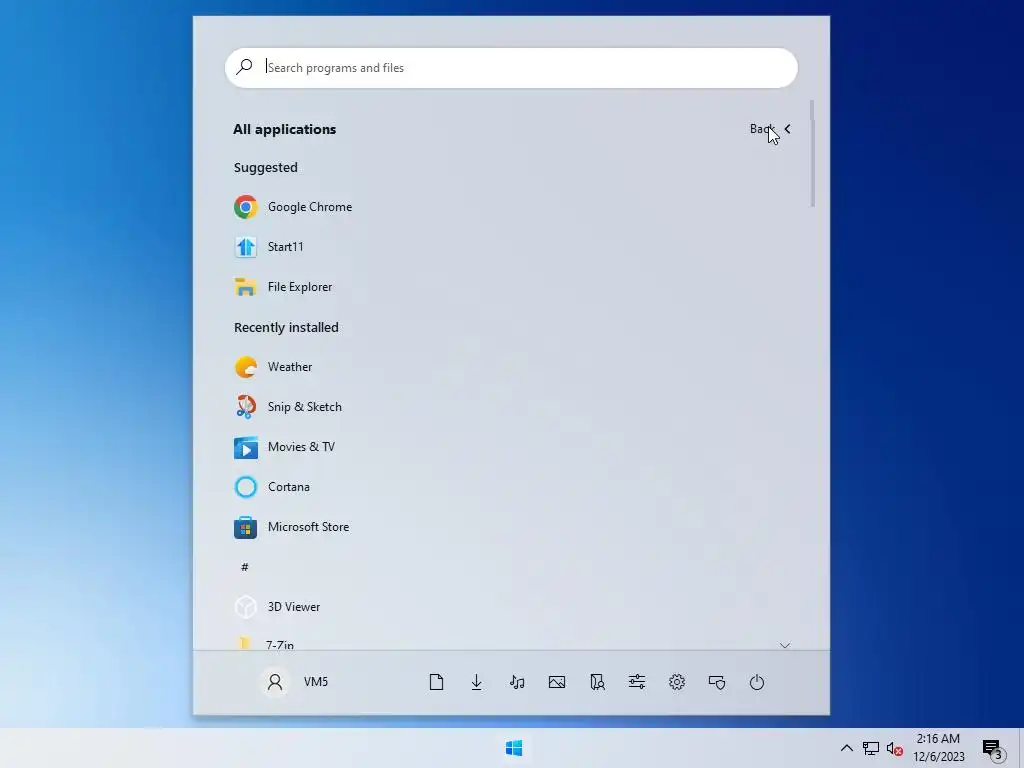This screenshot has width=1024, height=768.
Task: Open the Pictures shortcut icon
Action: [557, 682]
